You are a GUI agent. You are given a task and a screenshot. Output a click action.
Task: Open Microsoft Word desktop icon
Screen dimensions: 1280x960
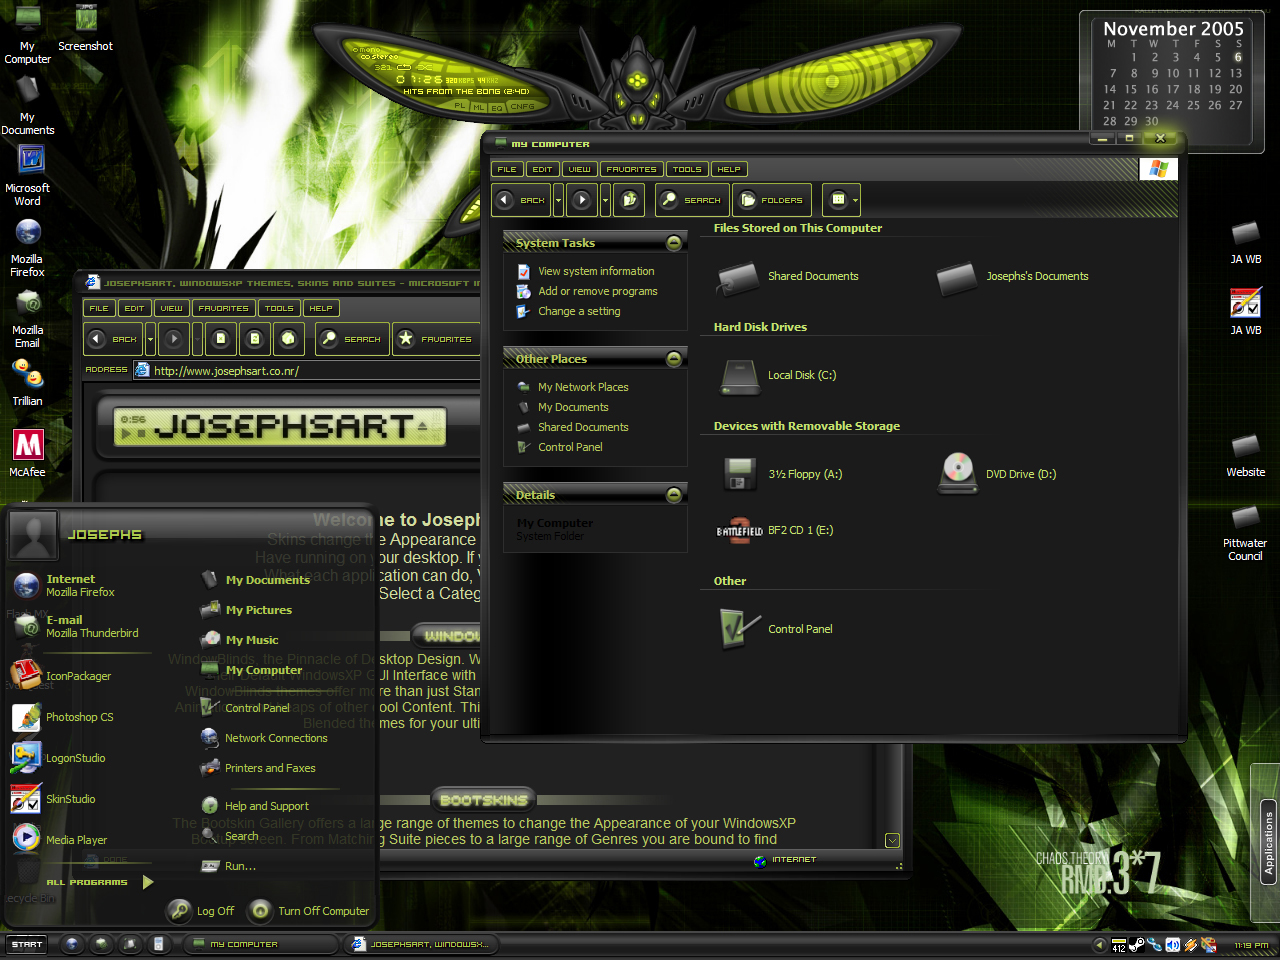[28, 176]
